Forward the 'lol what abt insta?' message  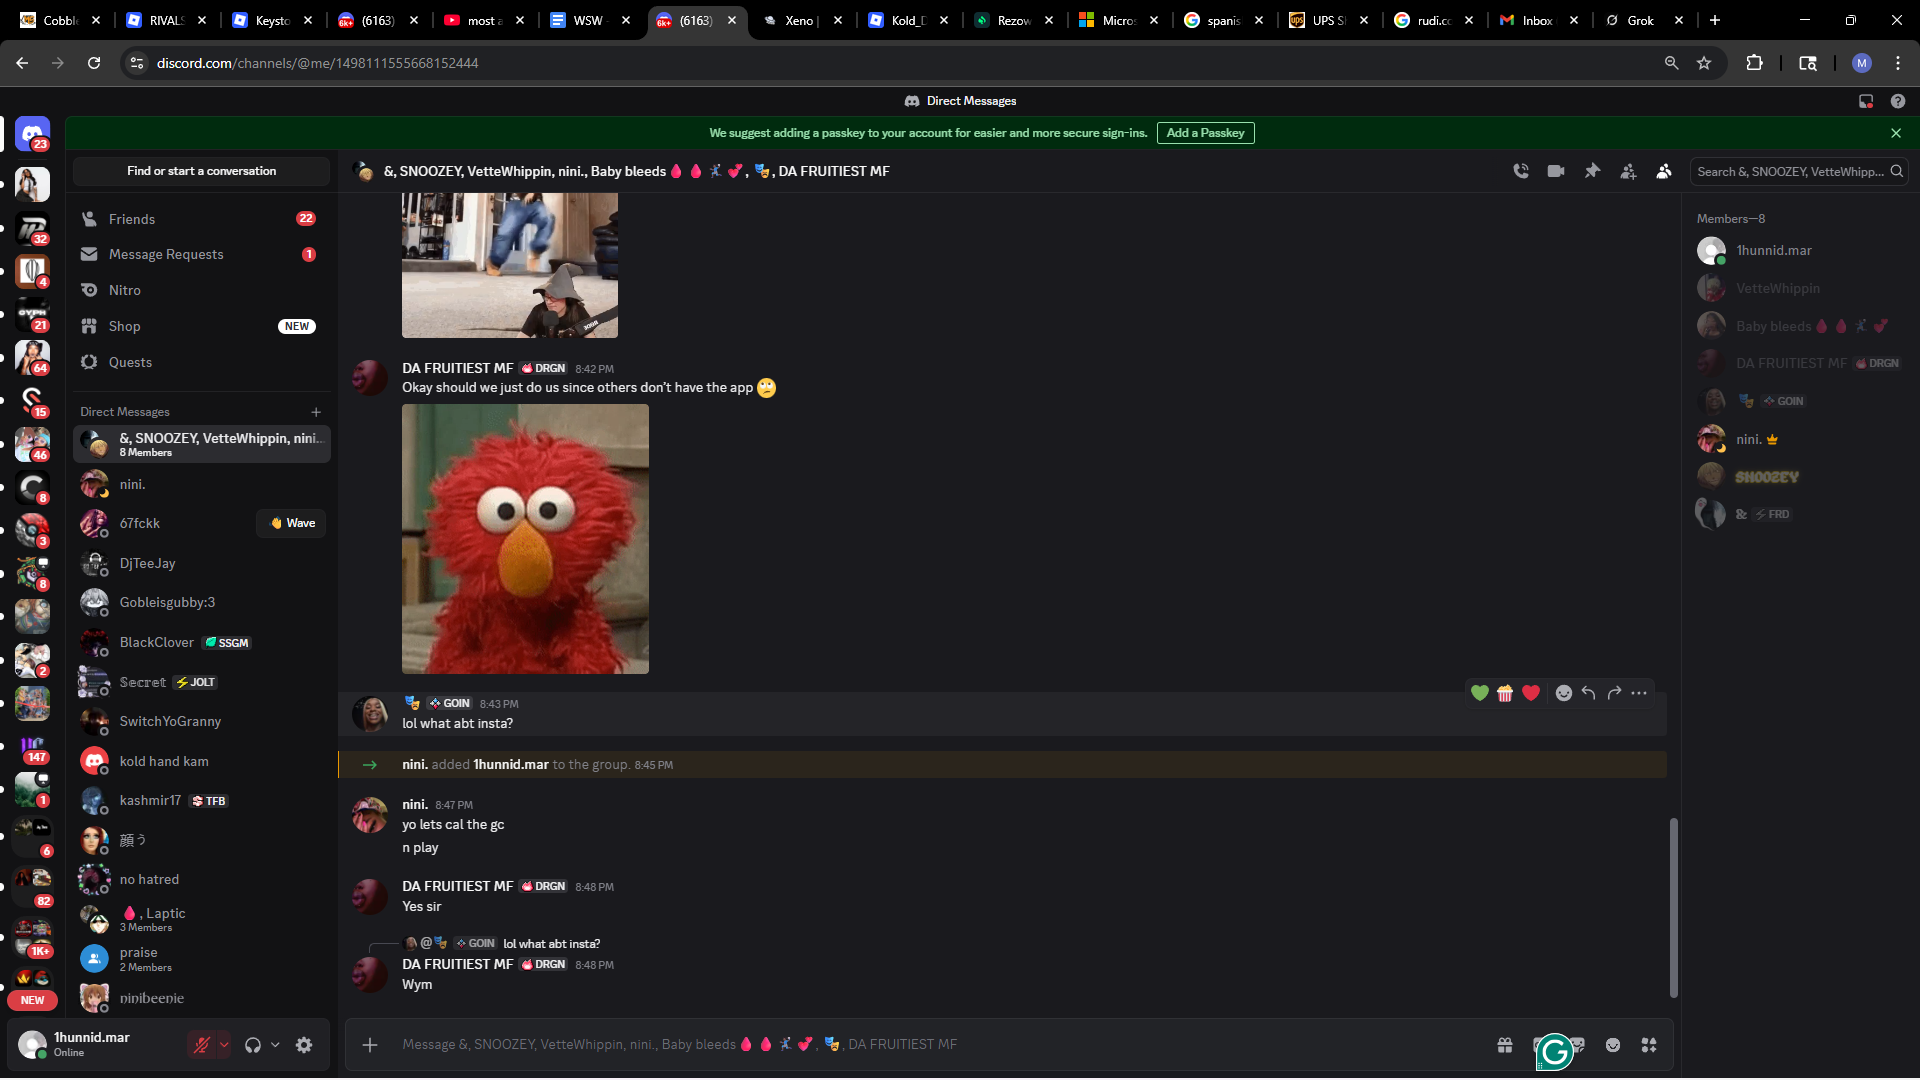point(1614,693)
